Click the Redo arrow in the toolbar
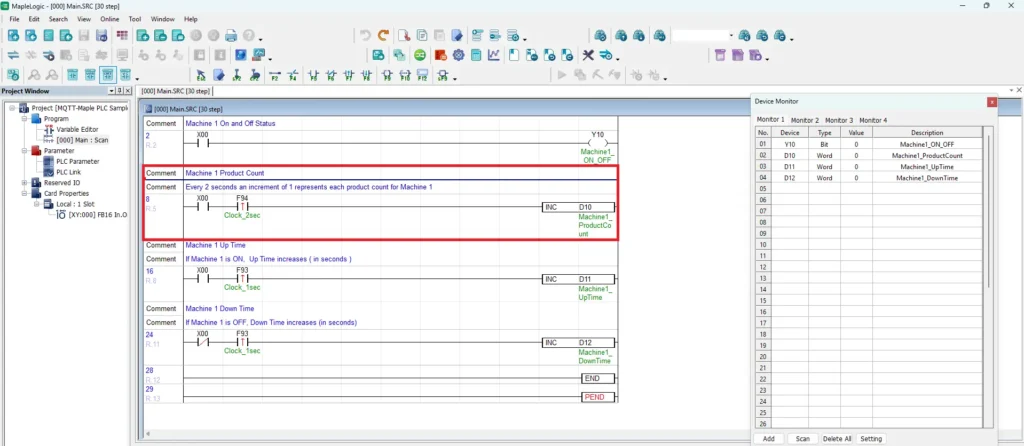 click(x=384, y=36)
